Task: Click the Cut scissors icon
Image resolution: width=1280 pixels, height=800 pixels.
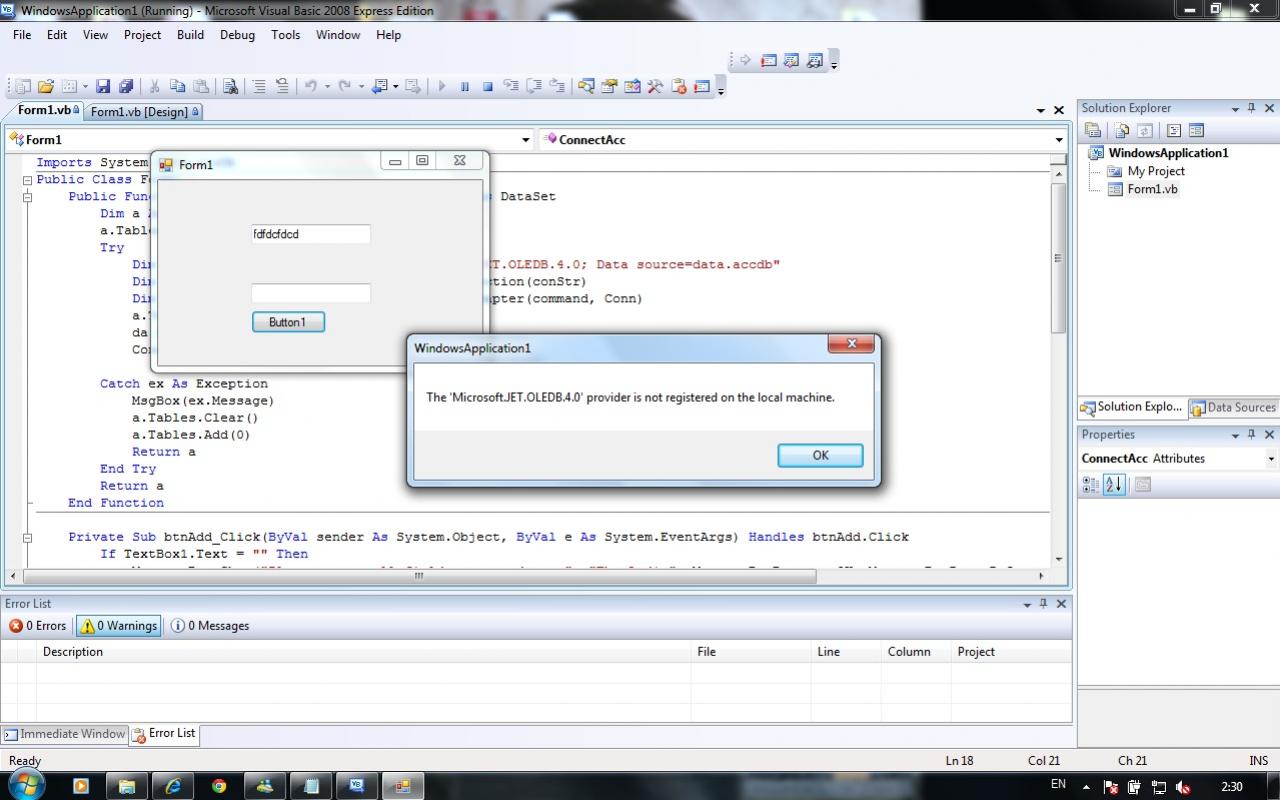Action: [x=154, y=86]
